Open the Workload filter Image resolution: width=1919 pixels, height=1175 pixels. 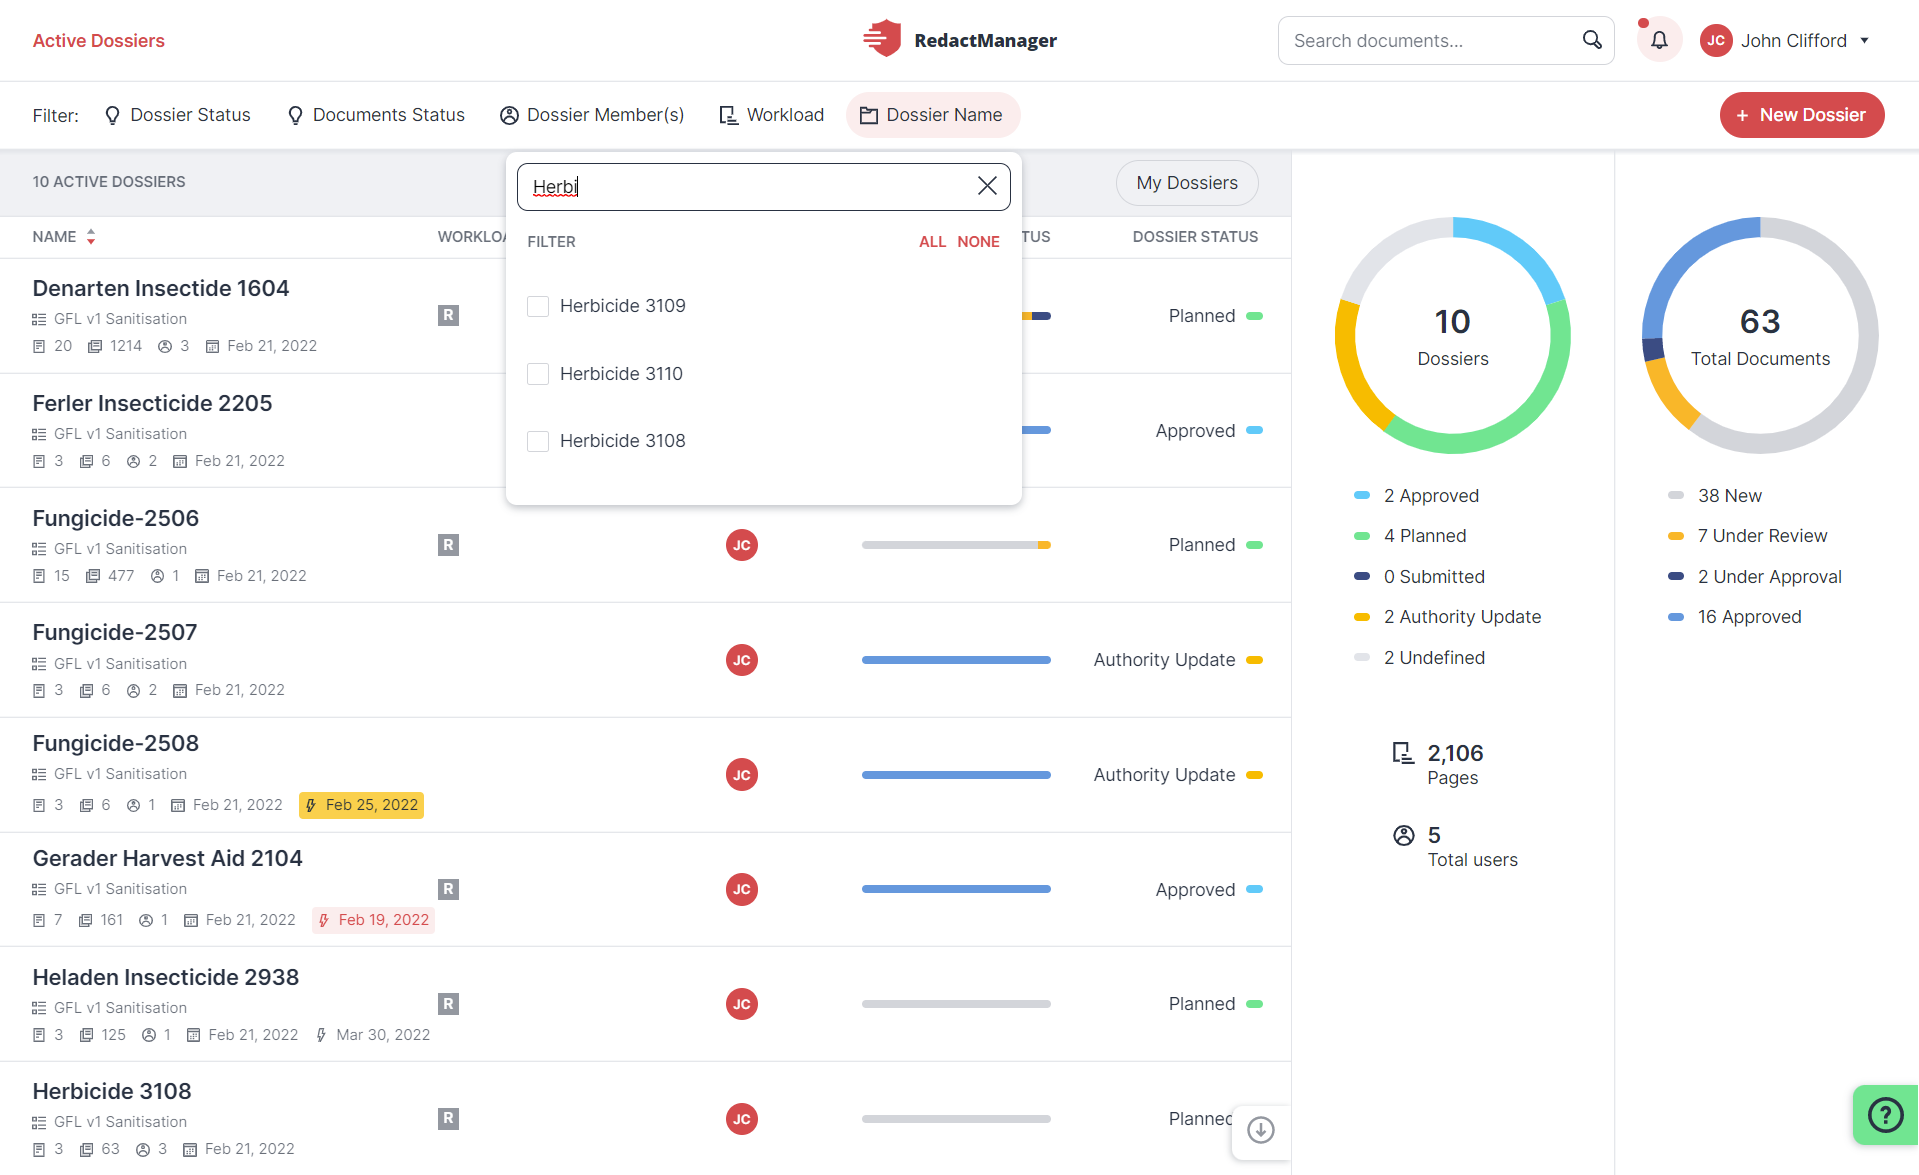tap(772, 115)
